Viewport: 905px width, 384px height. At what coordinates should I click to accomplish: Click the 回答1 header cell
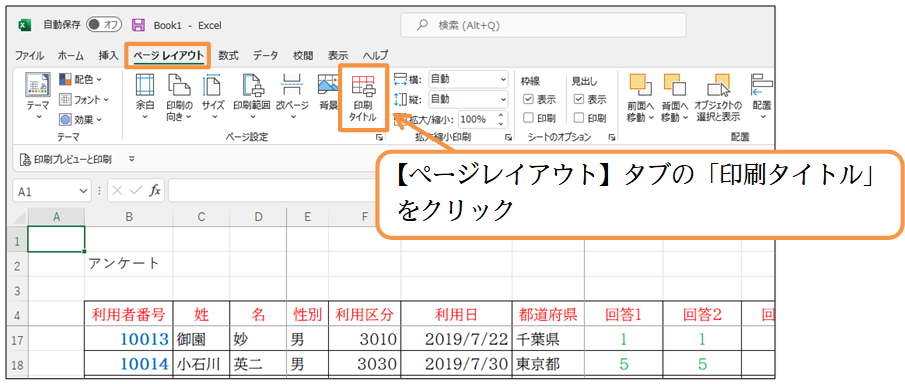[x=624, y=314]
